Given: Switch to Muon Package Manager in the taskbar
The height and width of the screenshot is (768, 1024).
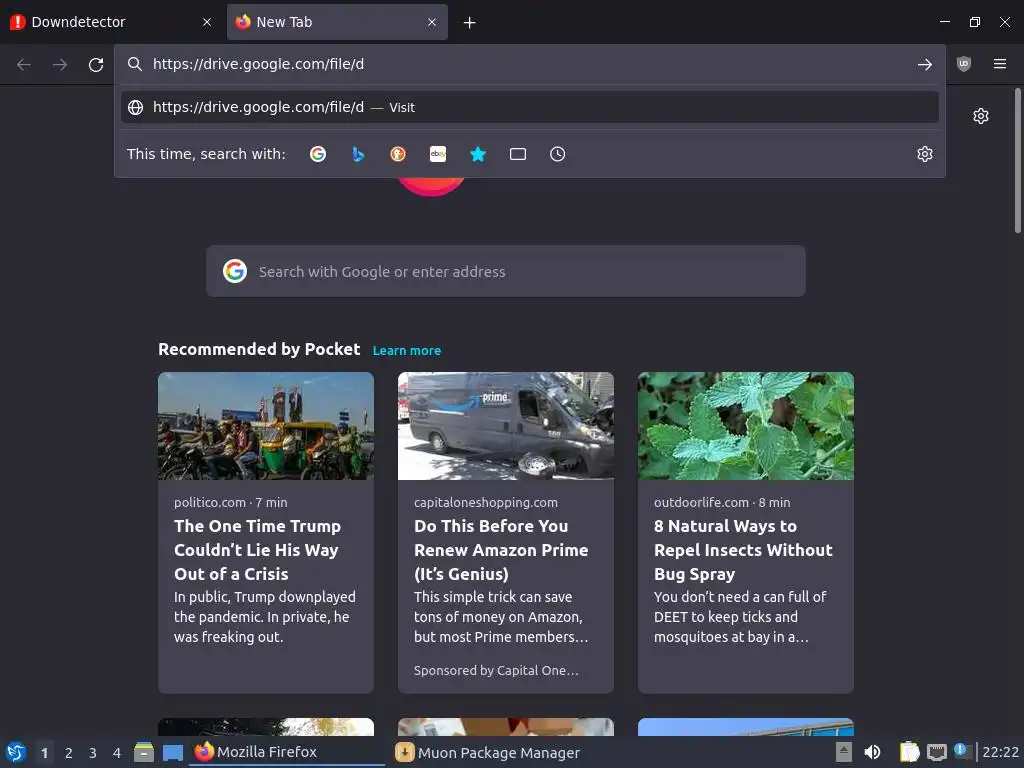Looking at the screenshot, I should click(487, 752).
